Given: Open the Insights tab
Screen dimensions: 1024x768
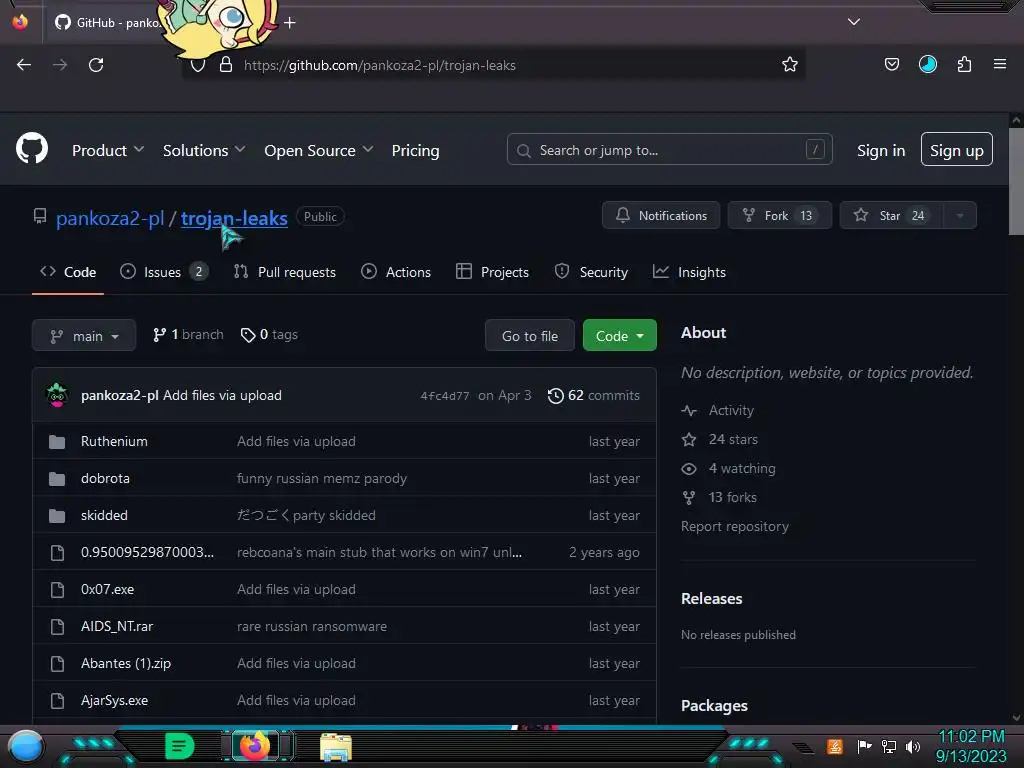Looking at the screenshot, I should (x=690, y=272).
